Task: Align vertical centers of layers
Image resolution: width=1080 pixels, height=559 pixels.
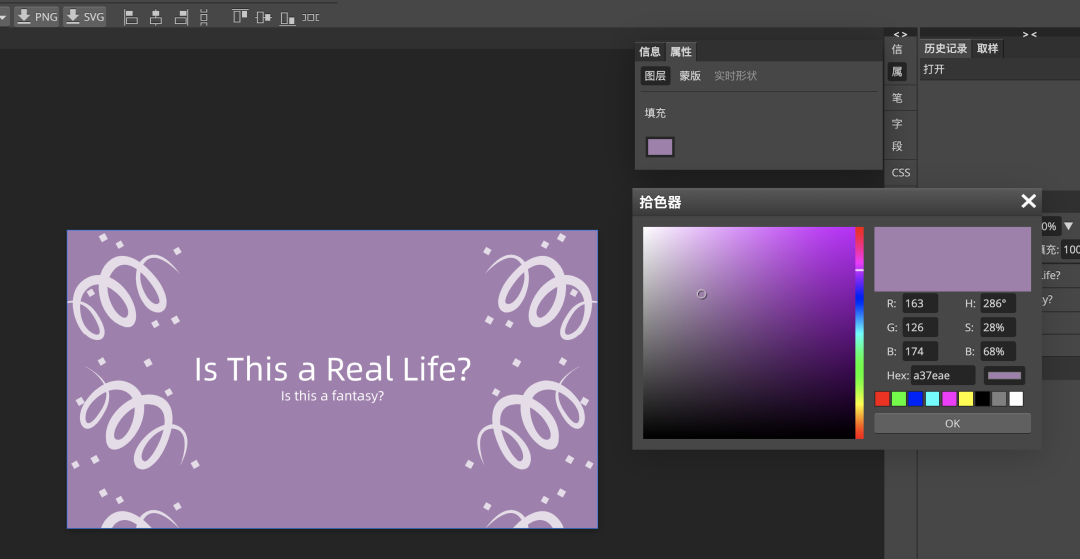Action: 263,17
